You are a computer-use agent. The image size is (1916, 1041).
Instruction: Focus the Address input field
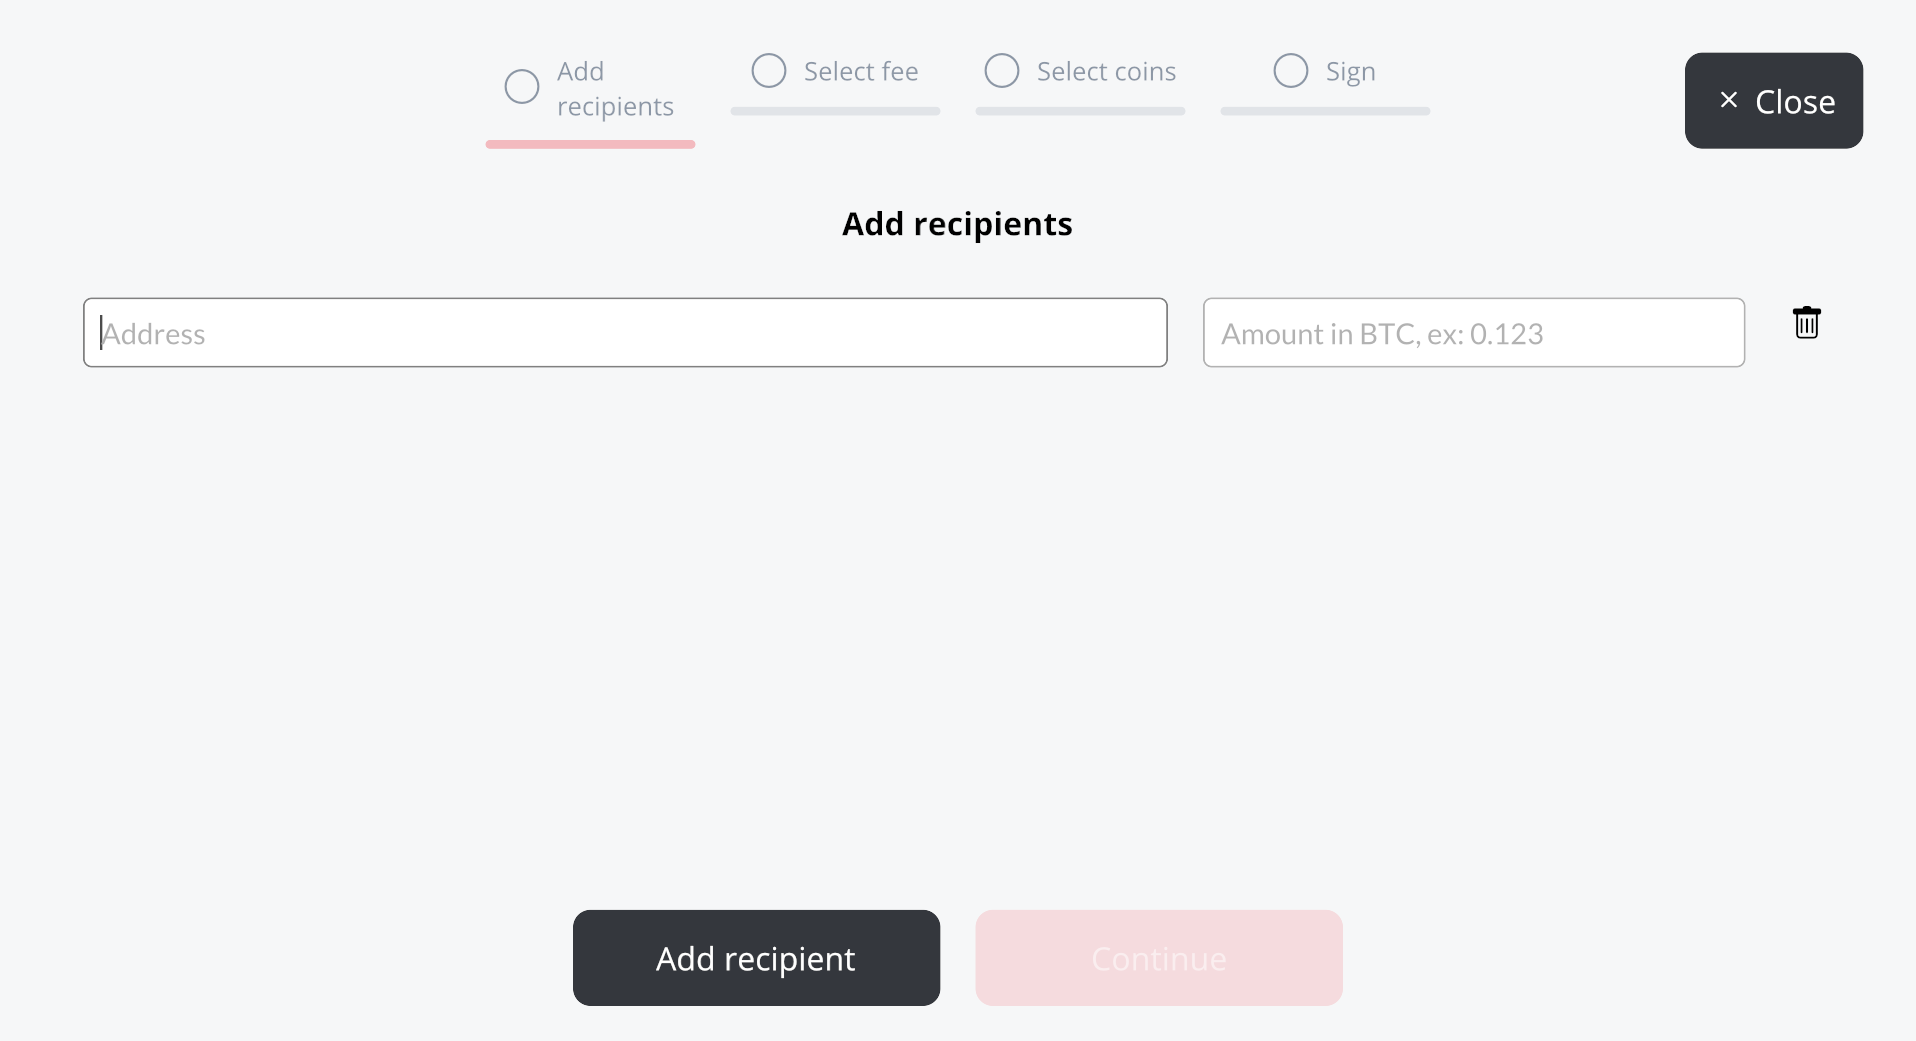click(625, 333)
